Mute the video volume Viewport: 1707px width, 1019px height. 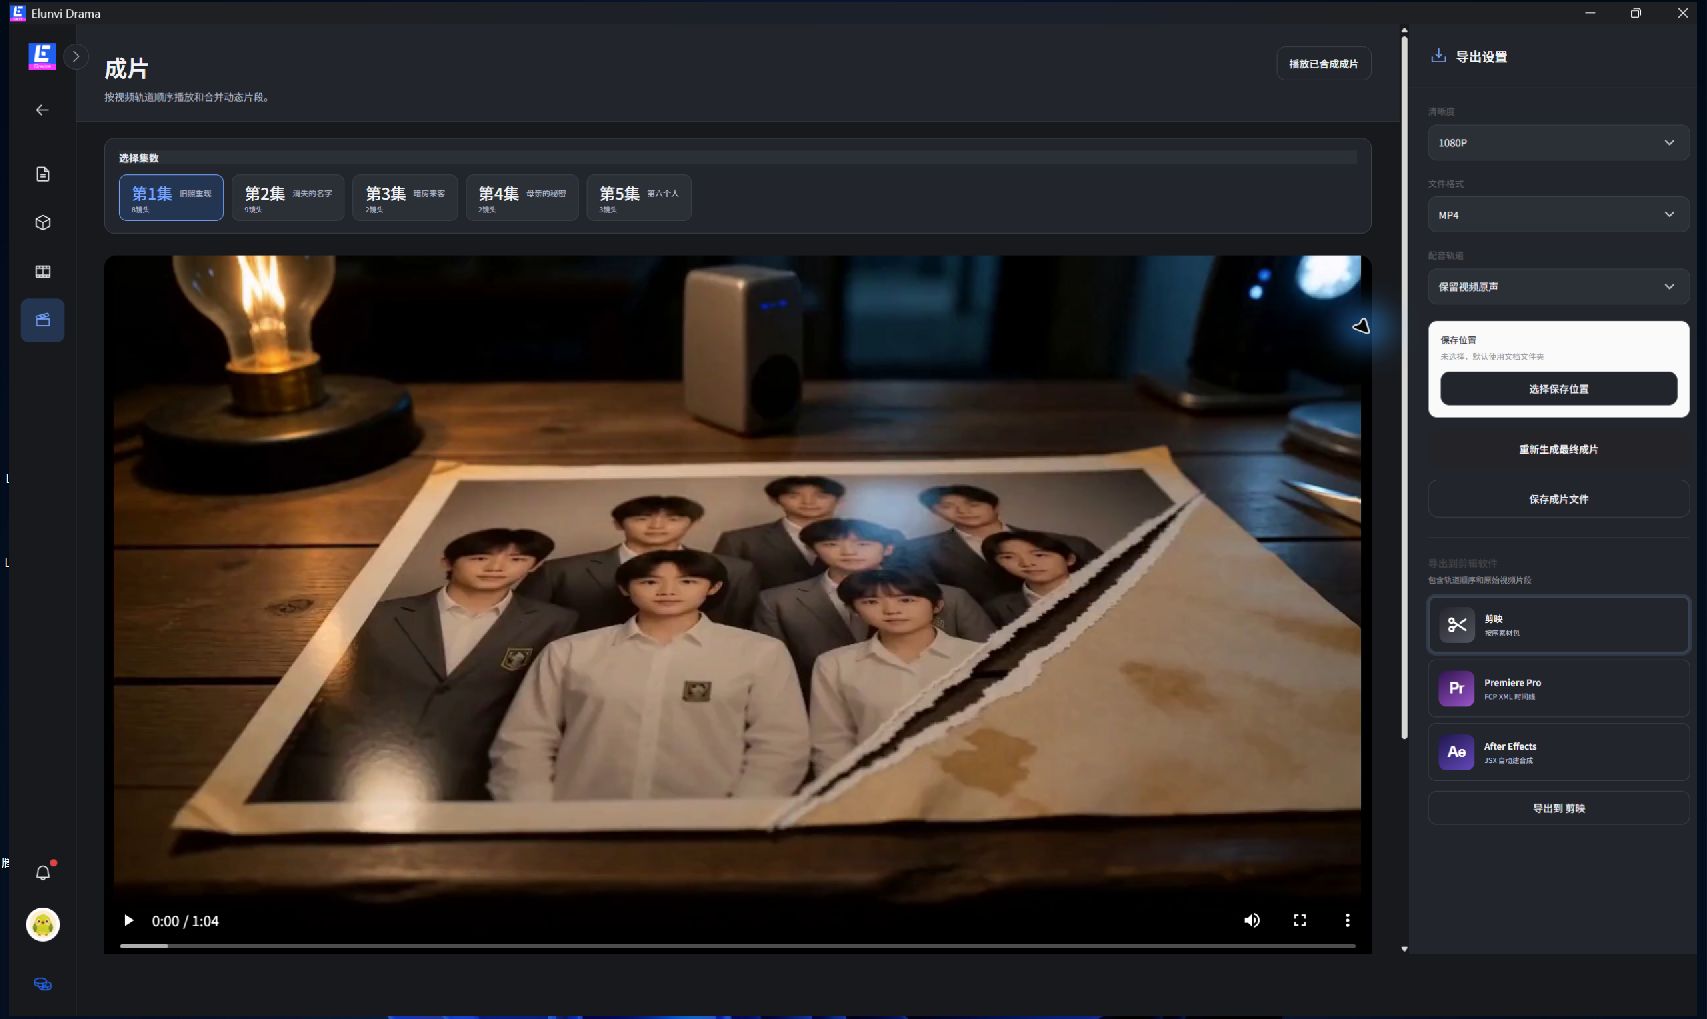tap(1252, 920)
